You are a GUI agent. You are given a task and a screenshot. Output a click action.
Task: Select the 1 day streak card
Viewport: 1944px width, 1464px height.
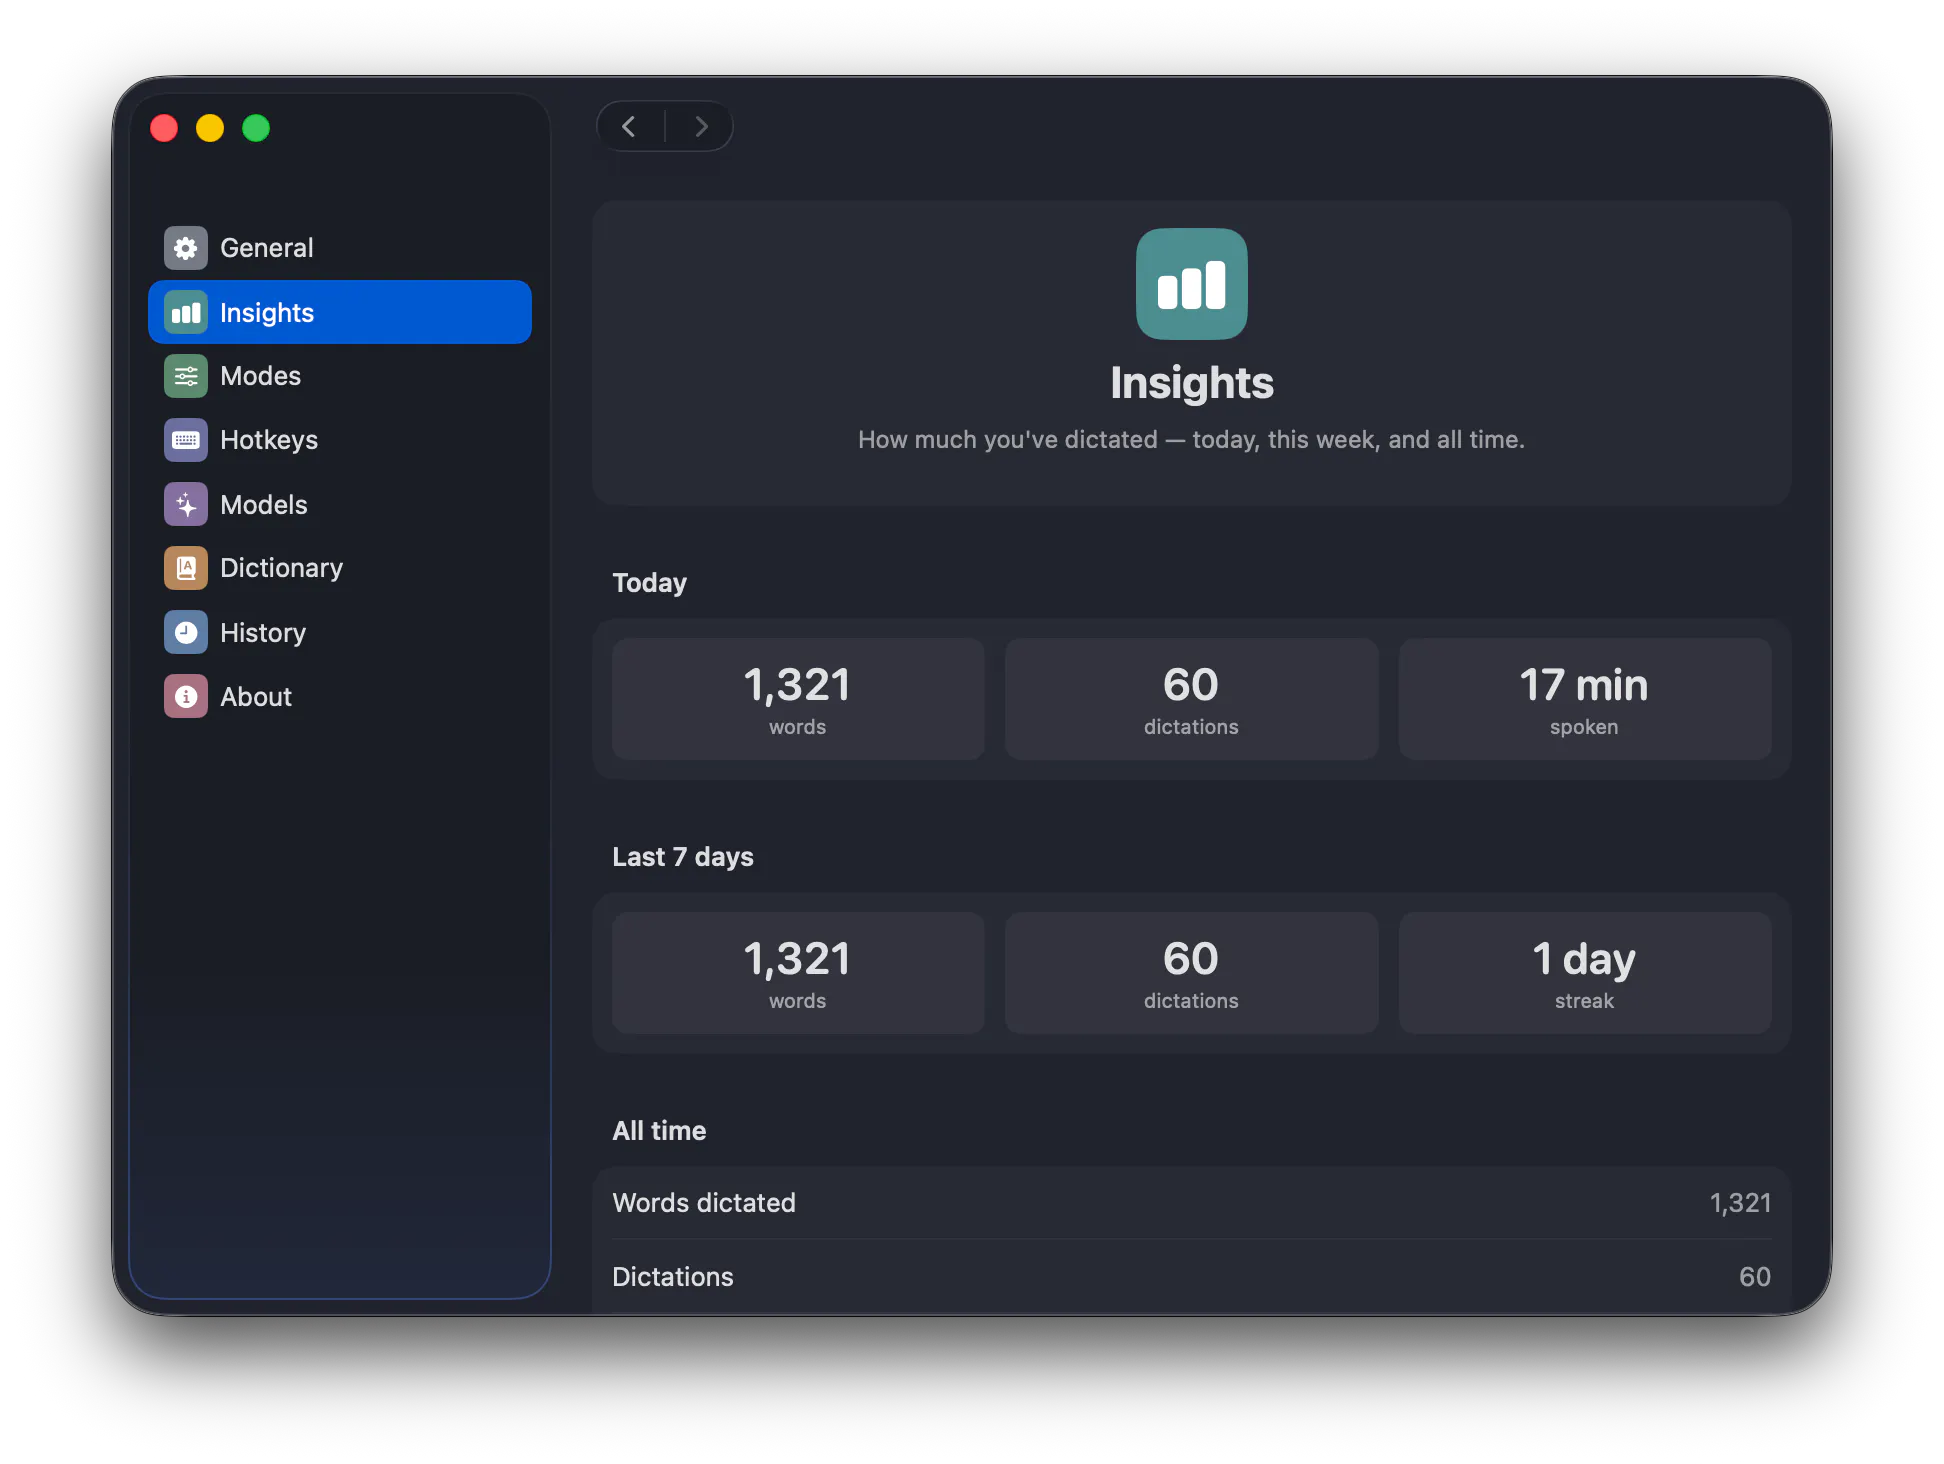click(1585, 973)
